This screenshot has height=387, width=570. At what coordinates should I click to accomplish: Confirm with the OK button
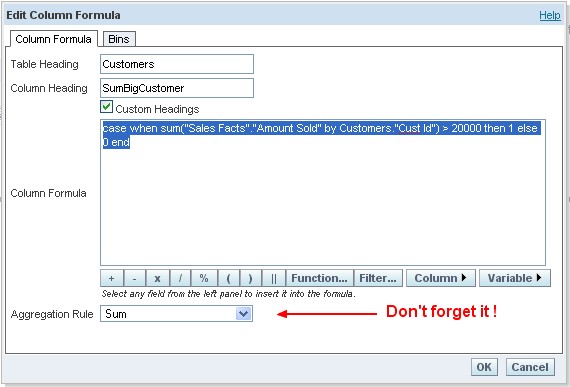click(484, 367)
